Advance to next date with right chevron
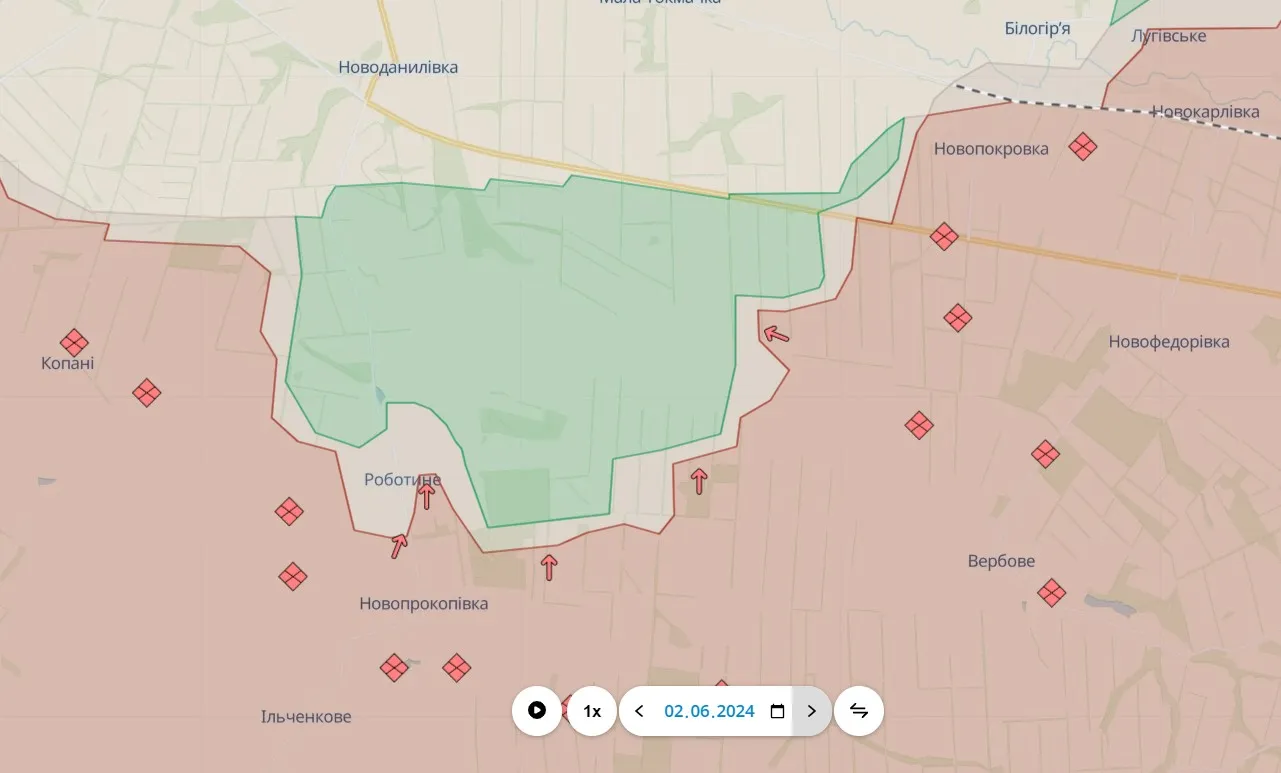Viewport: 1281px width, 773px height. pos(811,711)
